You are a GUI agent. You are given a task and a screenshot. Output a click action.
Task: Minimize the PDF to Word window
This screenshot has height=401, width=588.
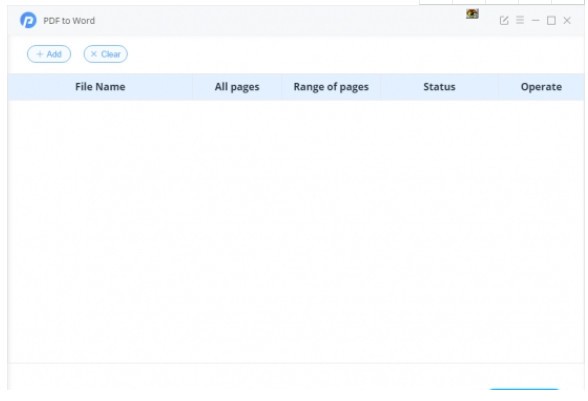[x=536, y=20]
